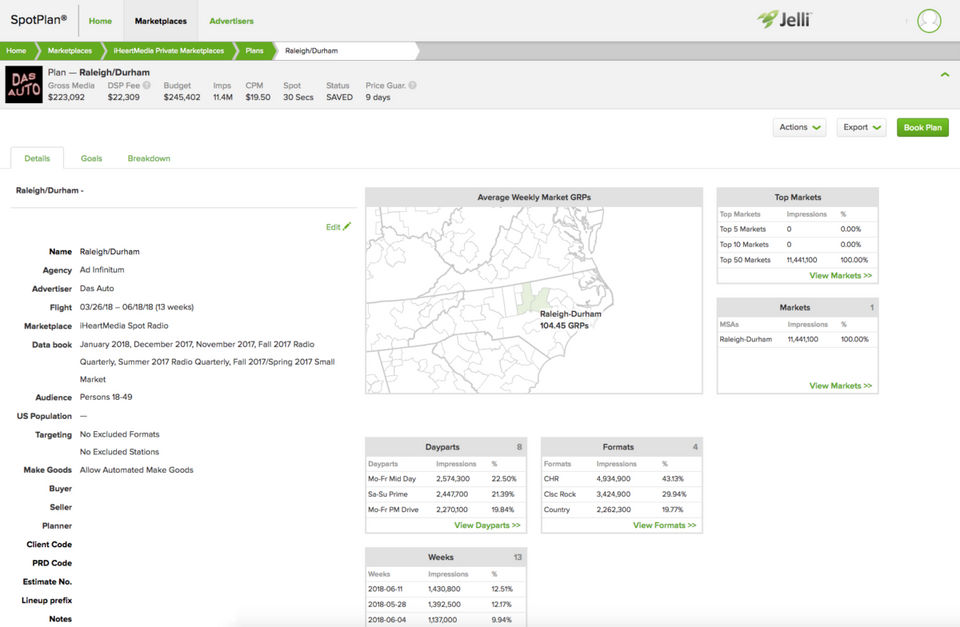
Task: Click the Gross Media value $223,092
Action: (66, 97)
